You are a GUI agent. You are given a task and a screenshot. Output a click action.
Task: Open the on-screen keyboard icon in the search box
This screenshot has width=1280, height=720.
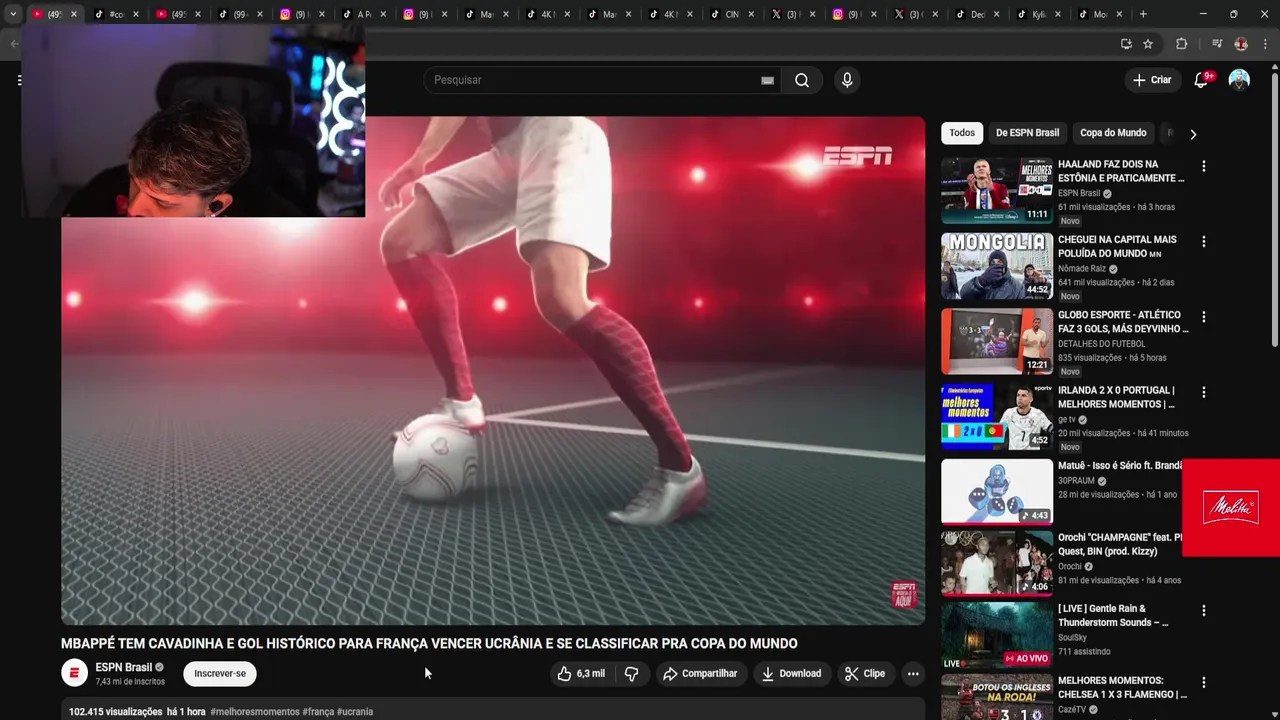[x=767, y=80]
